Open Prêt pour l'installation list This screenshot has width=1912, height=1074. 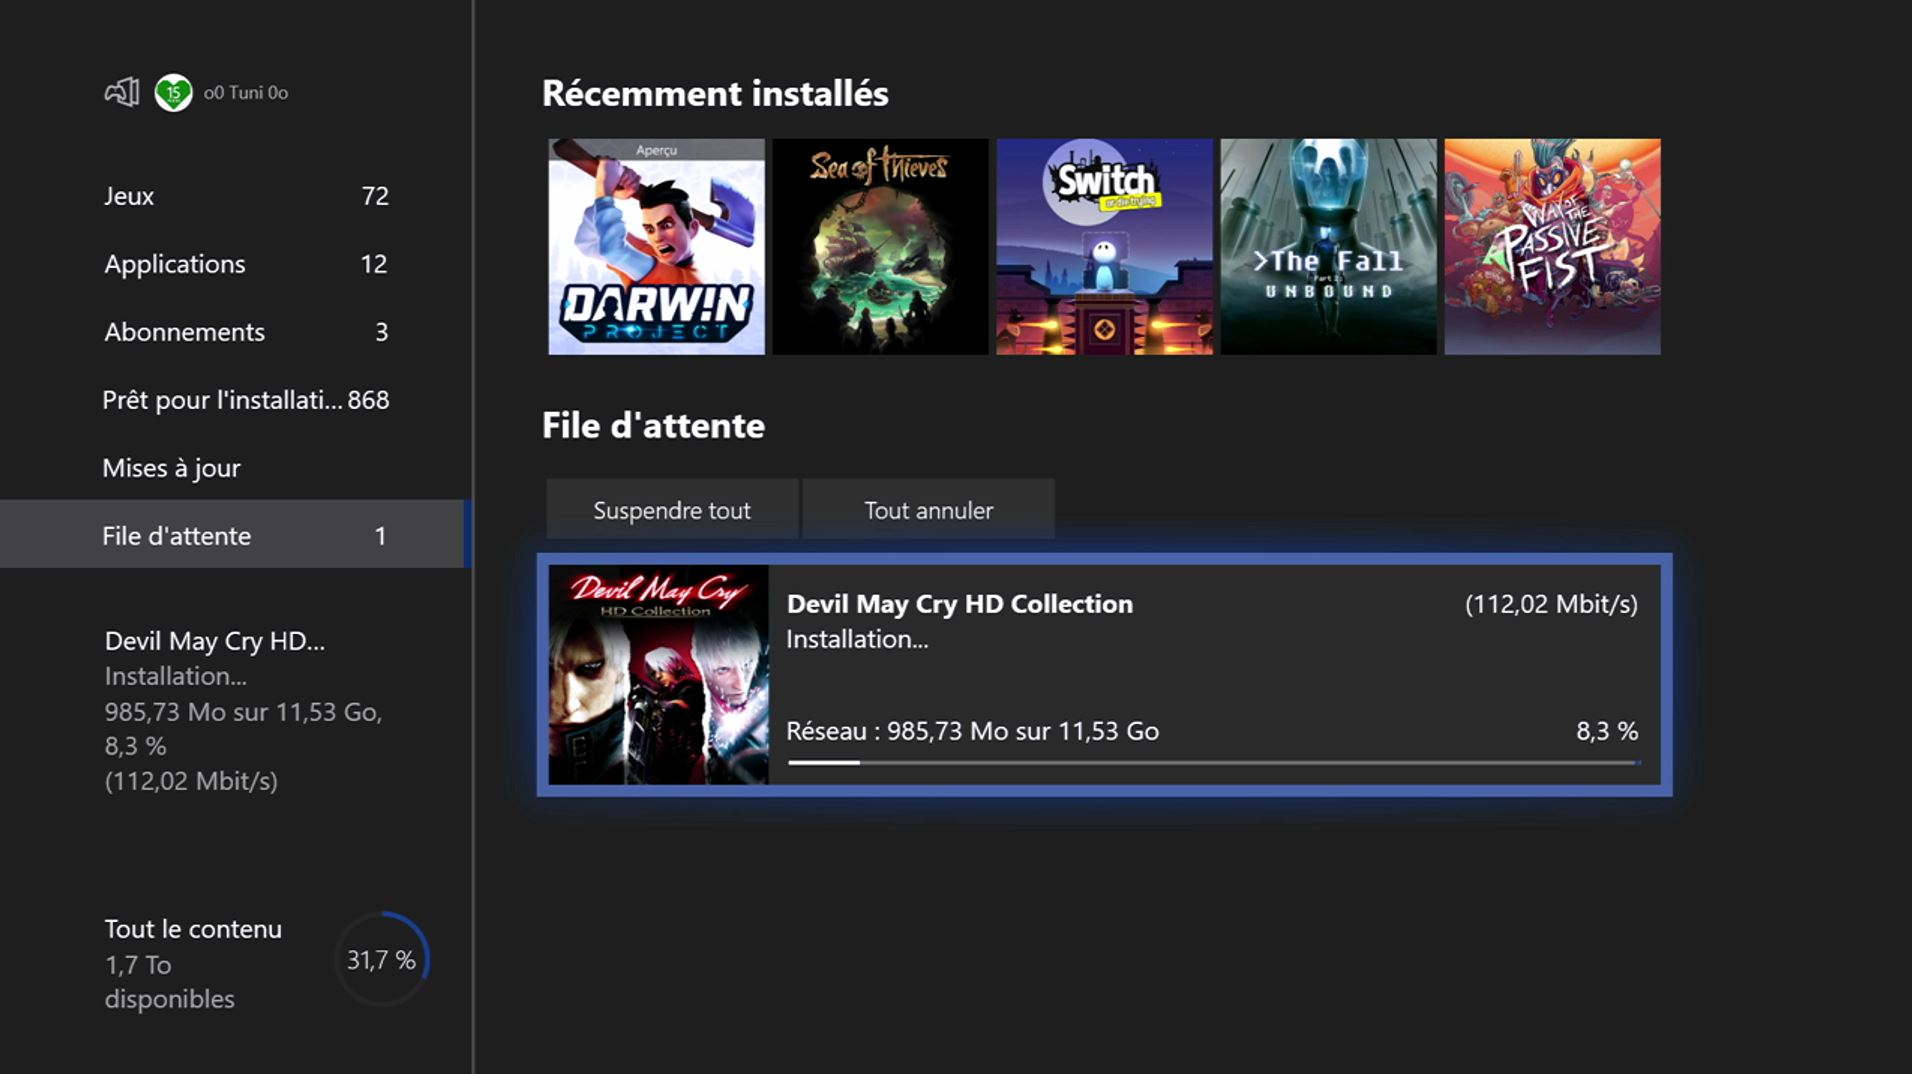click(236, 400)
